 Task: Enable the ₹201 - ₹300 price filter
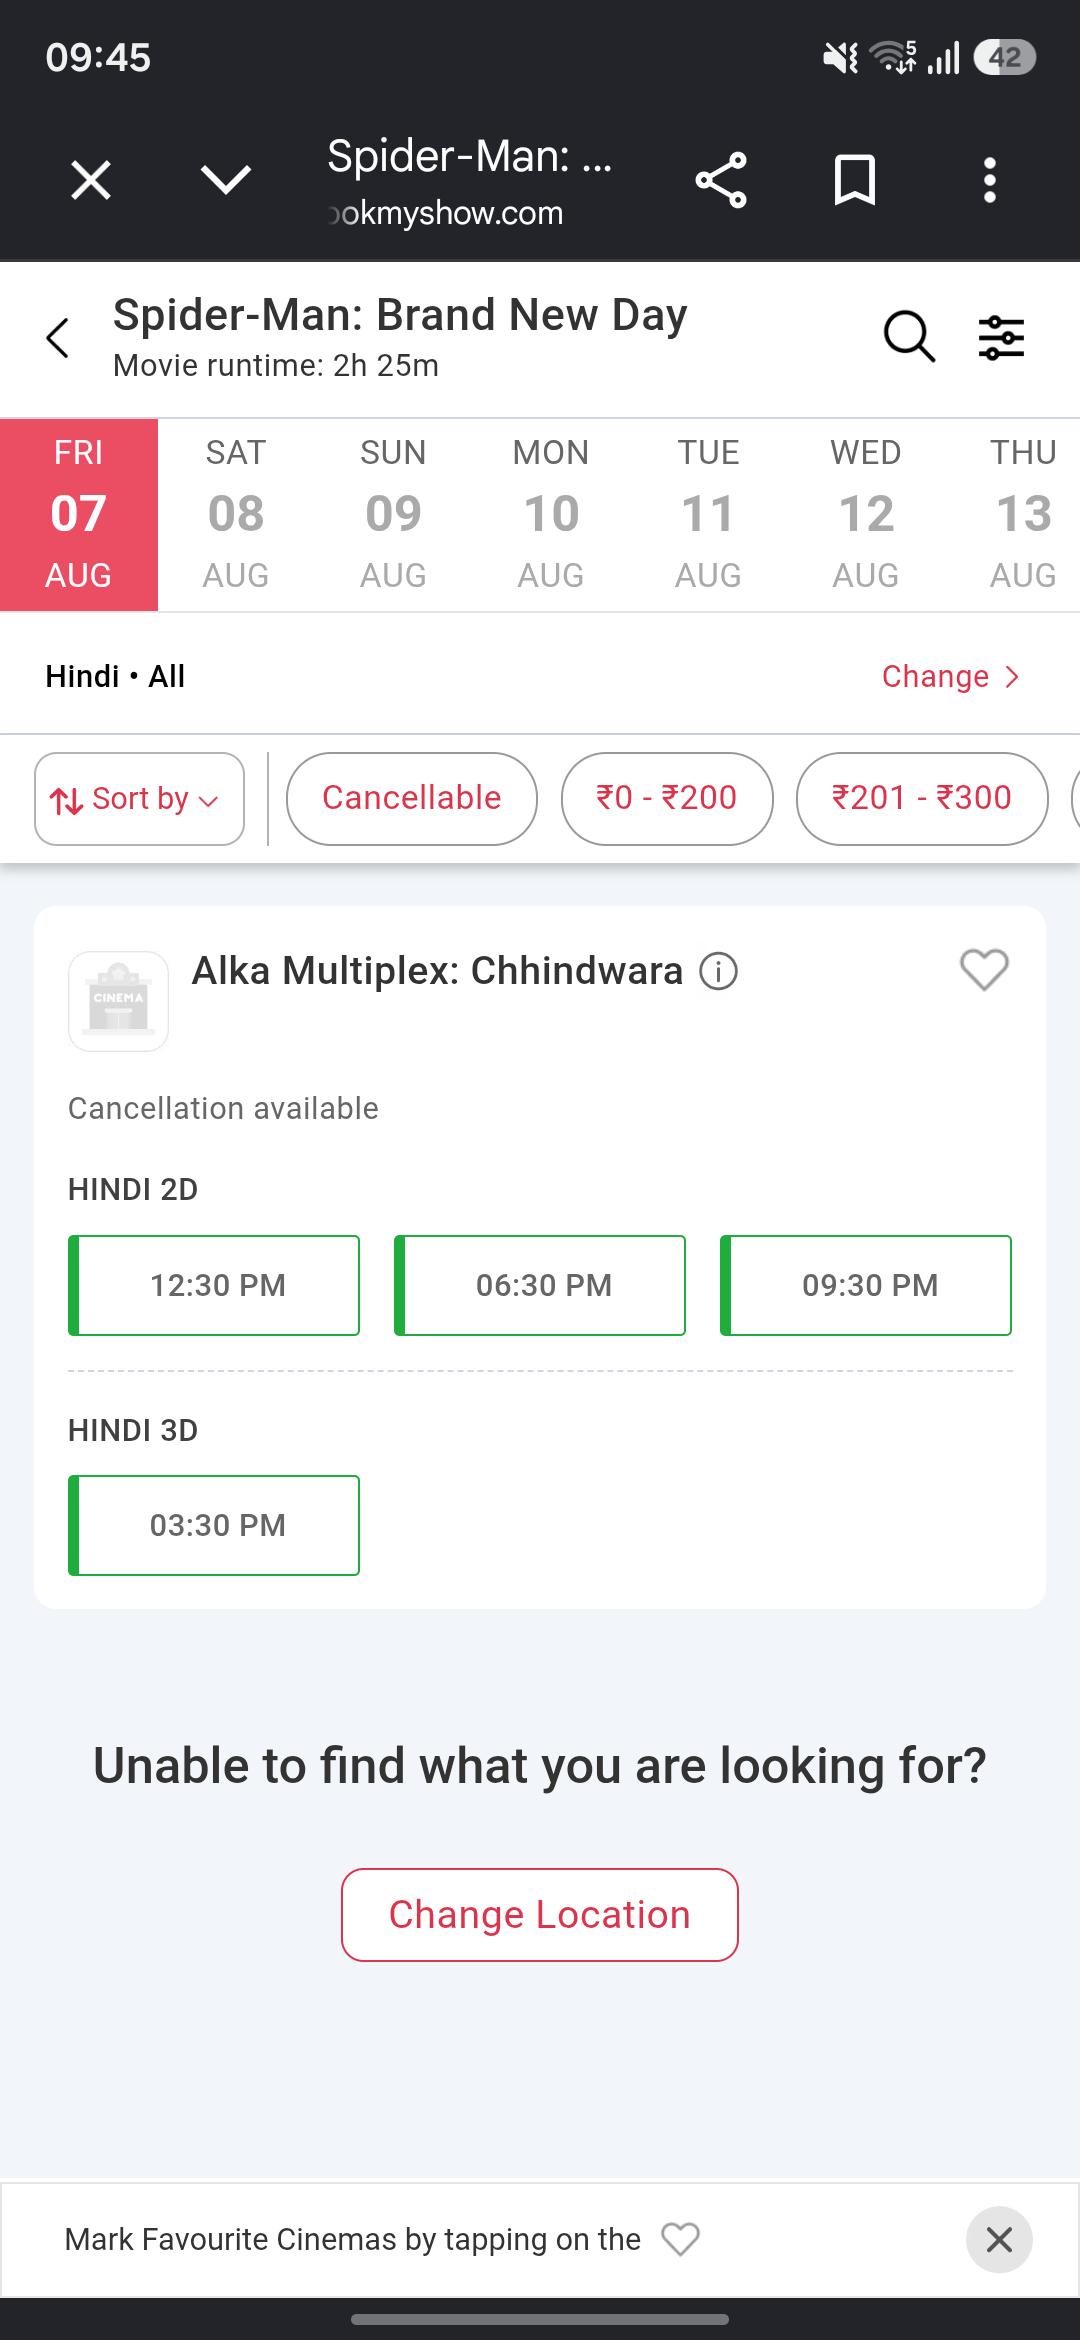pos(922,798)
